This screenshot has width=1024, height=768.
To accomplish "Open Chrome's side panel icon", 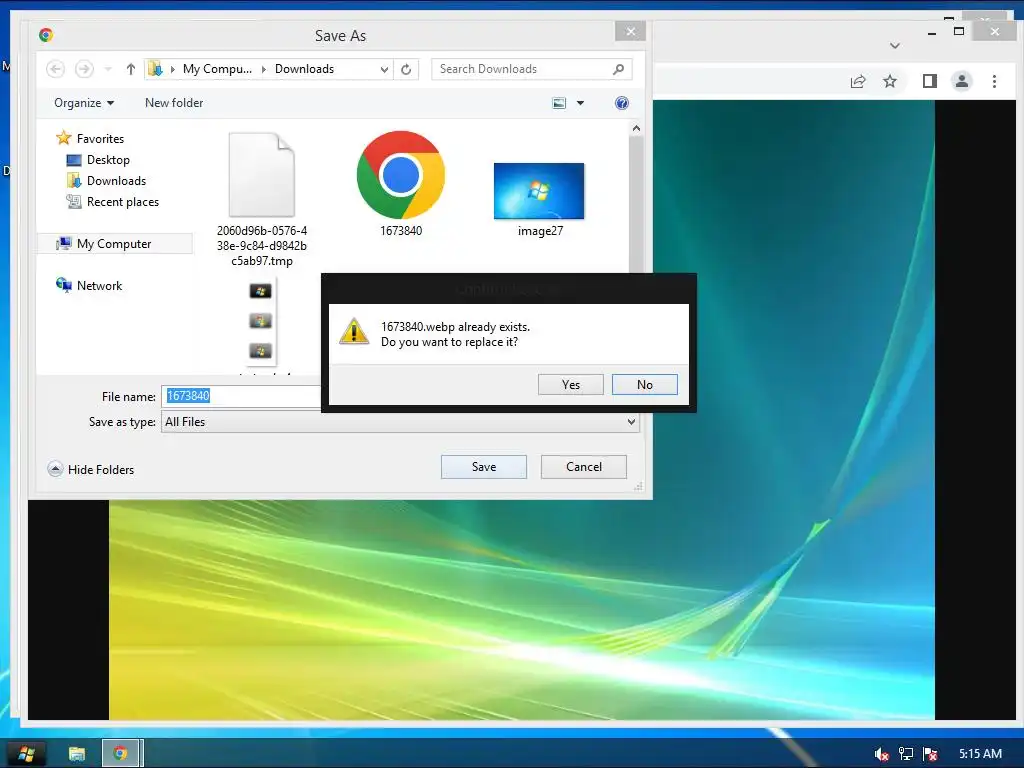I will [929, 81].
